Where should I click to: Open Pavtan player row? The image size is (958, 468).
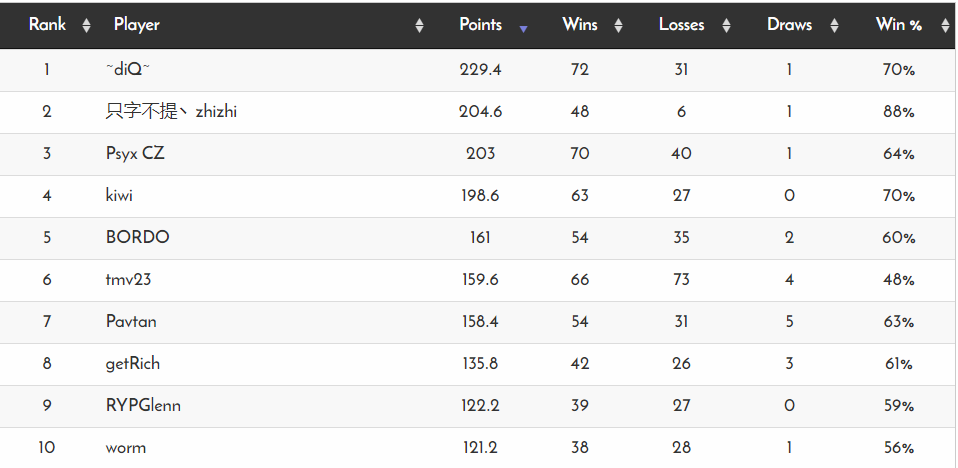tap(131, 321)
